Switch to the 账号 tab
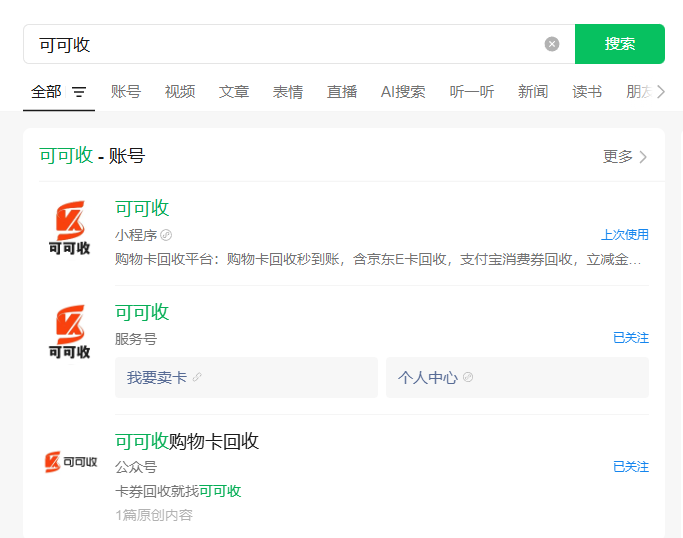The width and height of the screenshot is (683, 538). coord(126,92)
